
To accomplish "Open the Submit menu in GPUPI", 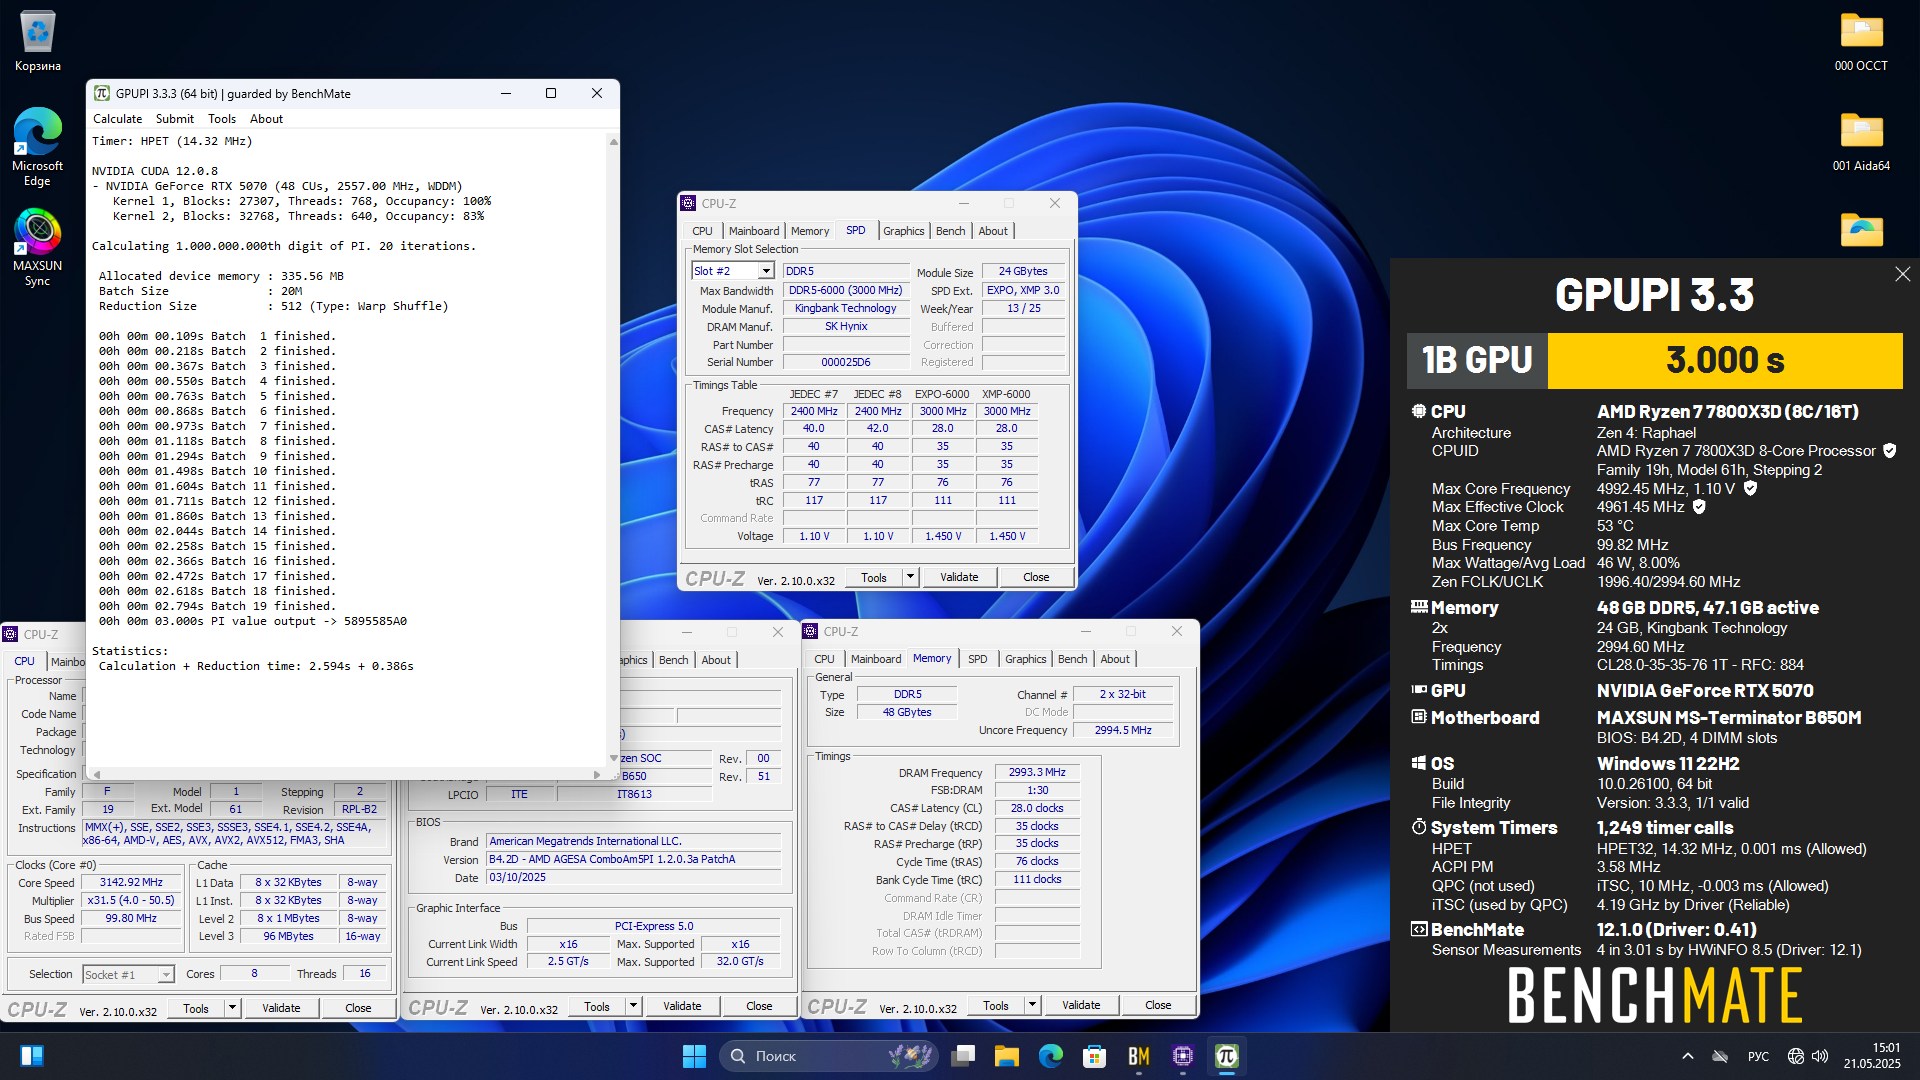I will [x=175, y=118].
